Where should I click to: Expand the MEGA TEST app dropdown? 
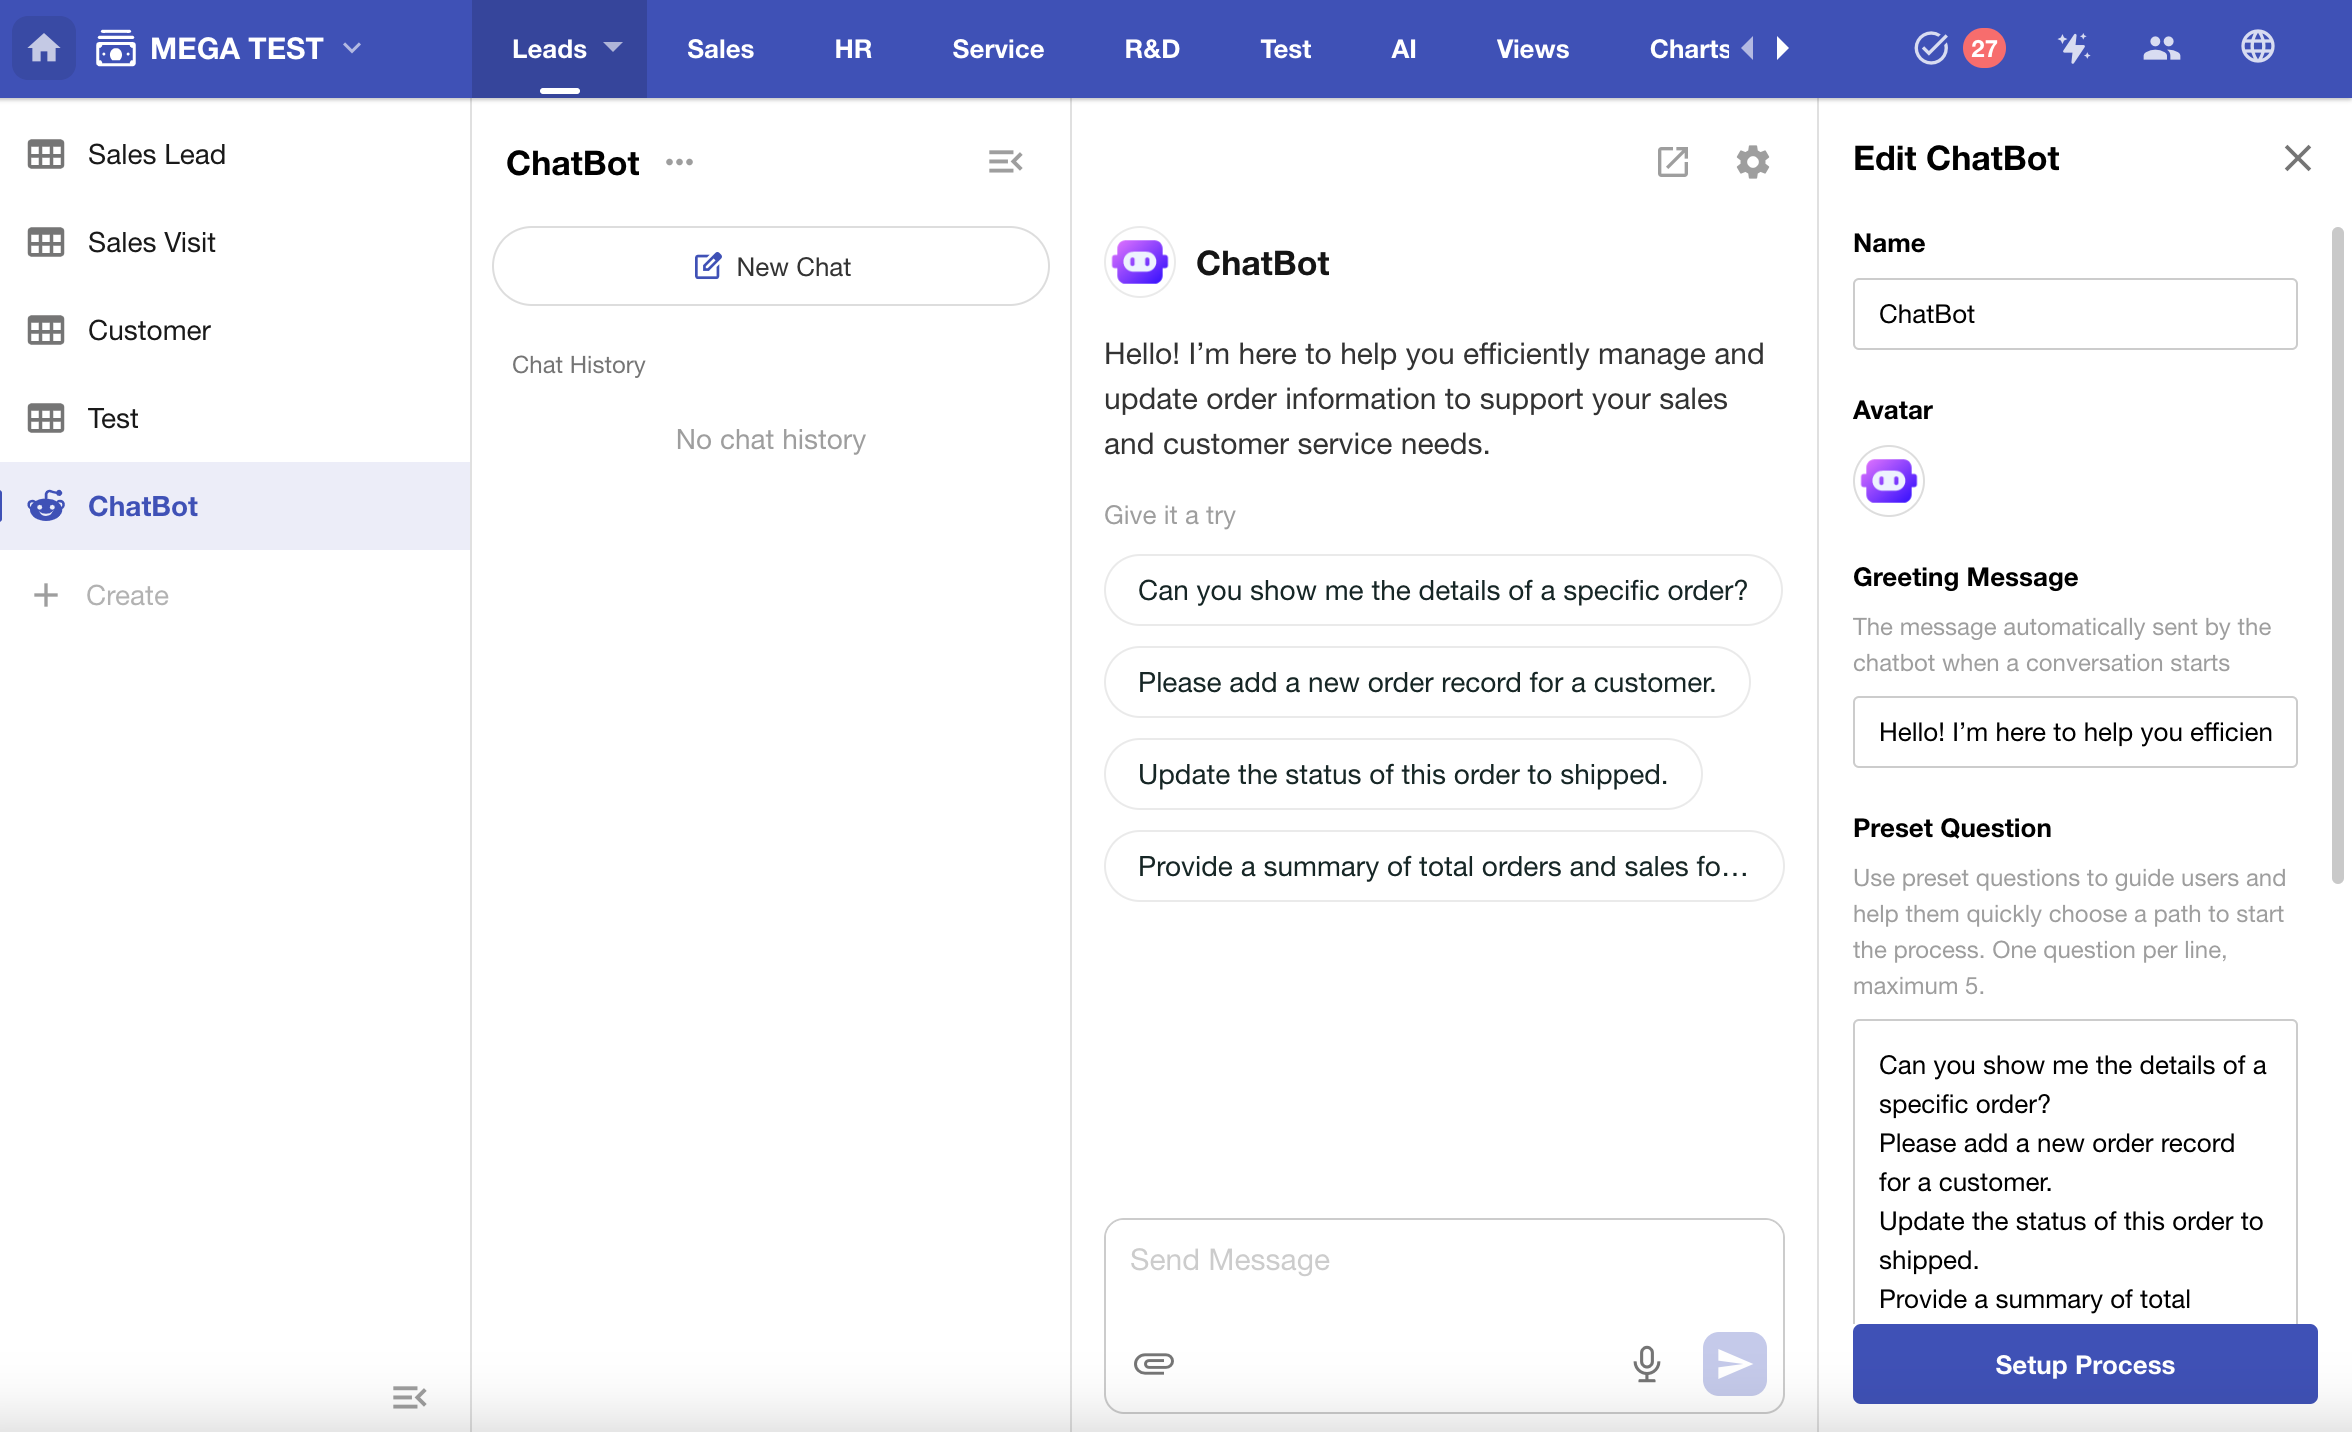tap(352, 48)
